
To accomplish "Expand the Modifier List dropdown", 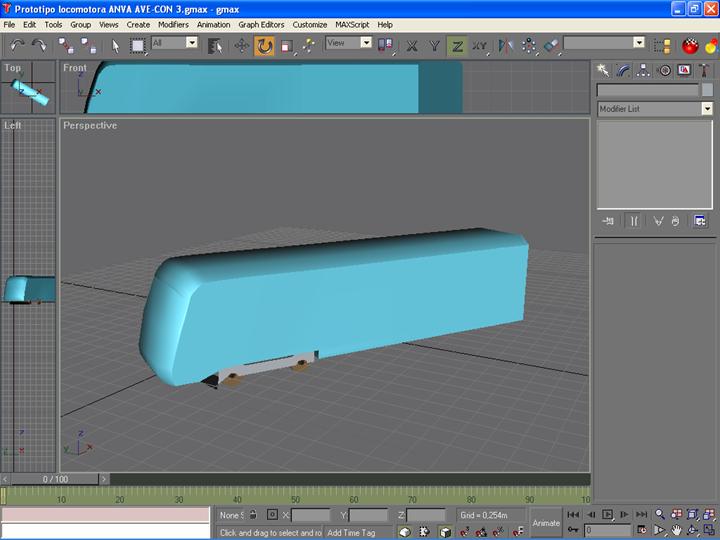I will 707,109.
